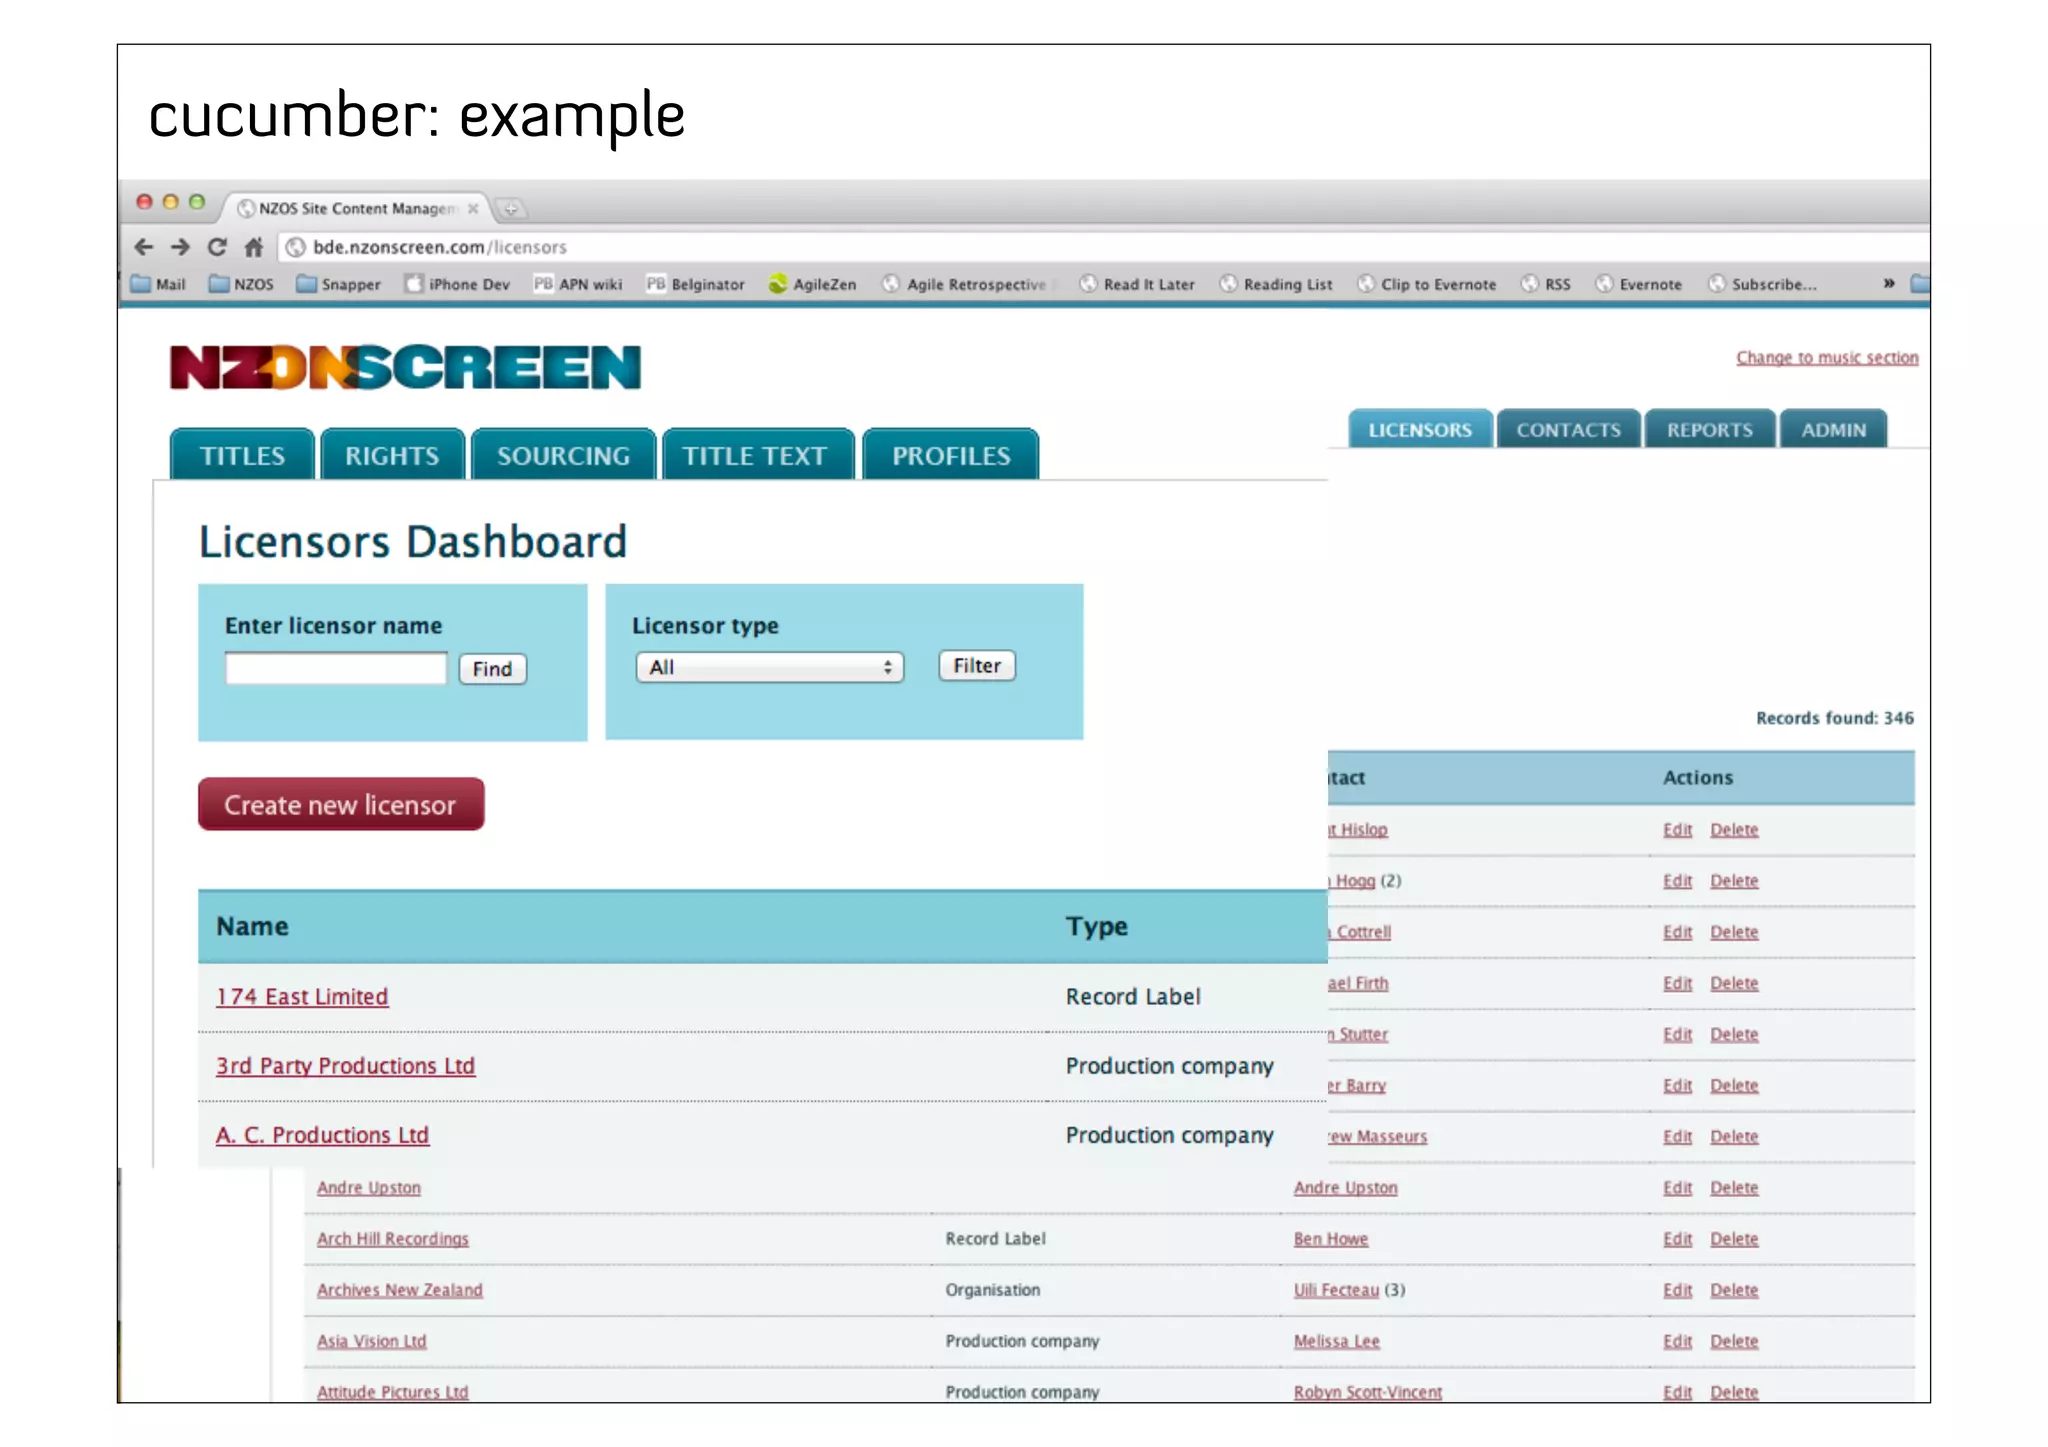Expand the Licensor type dropdown
Screen dimensions: 2048x1447
click(769, 667)
